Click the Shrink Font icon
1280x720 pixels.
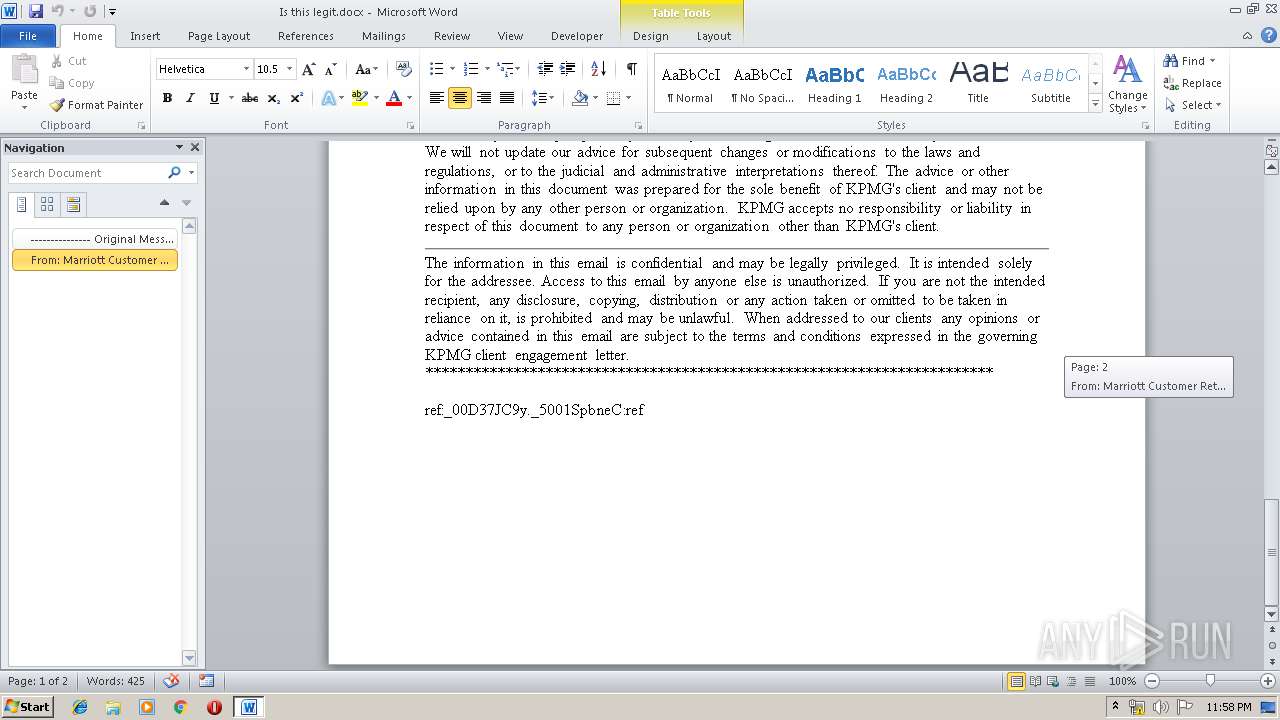[x=331, y=69]
